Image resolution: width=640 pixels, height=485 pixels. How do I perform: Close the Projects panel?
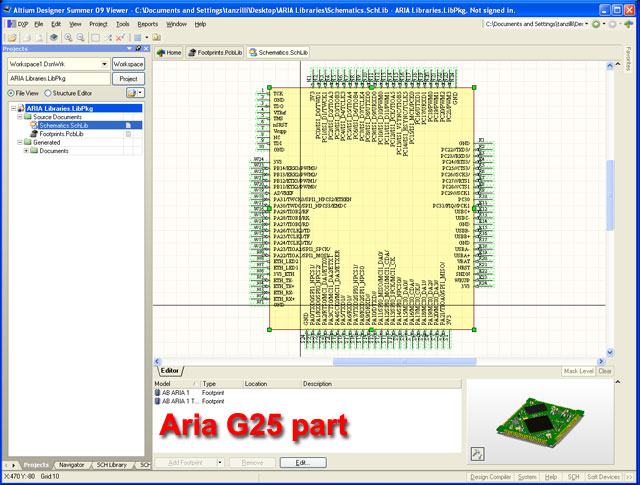pos(146,49)
